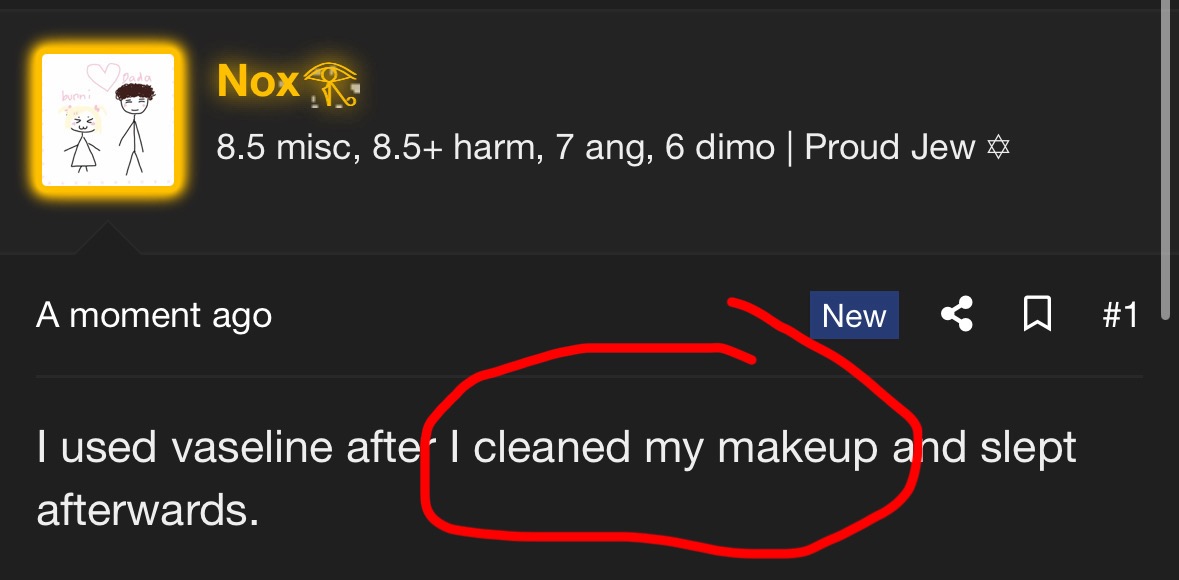Click the word "afterwards." in the post
The height and width of the screenshot is (580, 1179).
click(x=147, y=510)
